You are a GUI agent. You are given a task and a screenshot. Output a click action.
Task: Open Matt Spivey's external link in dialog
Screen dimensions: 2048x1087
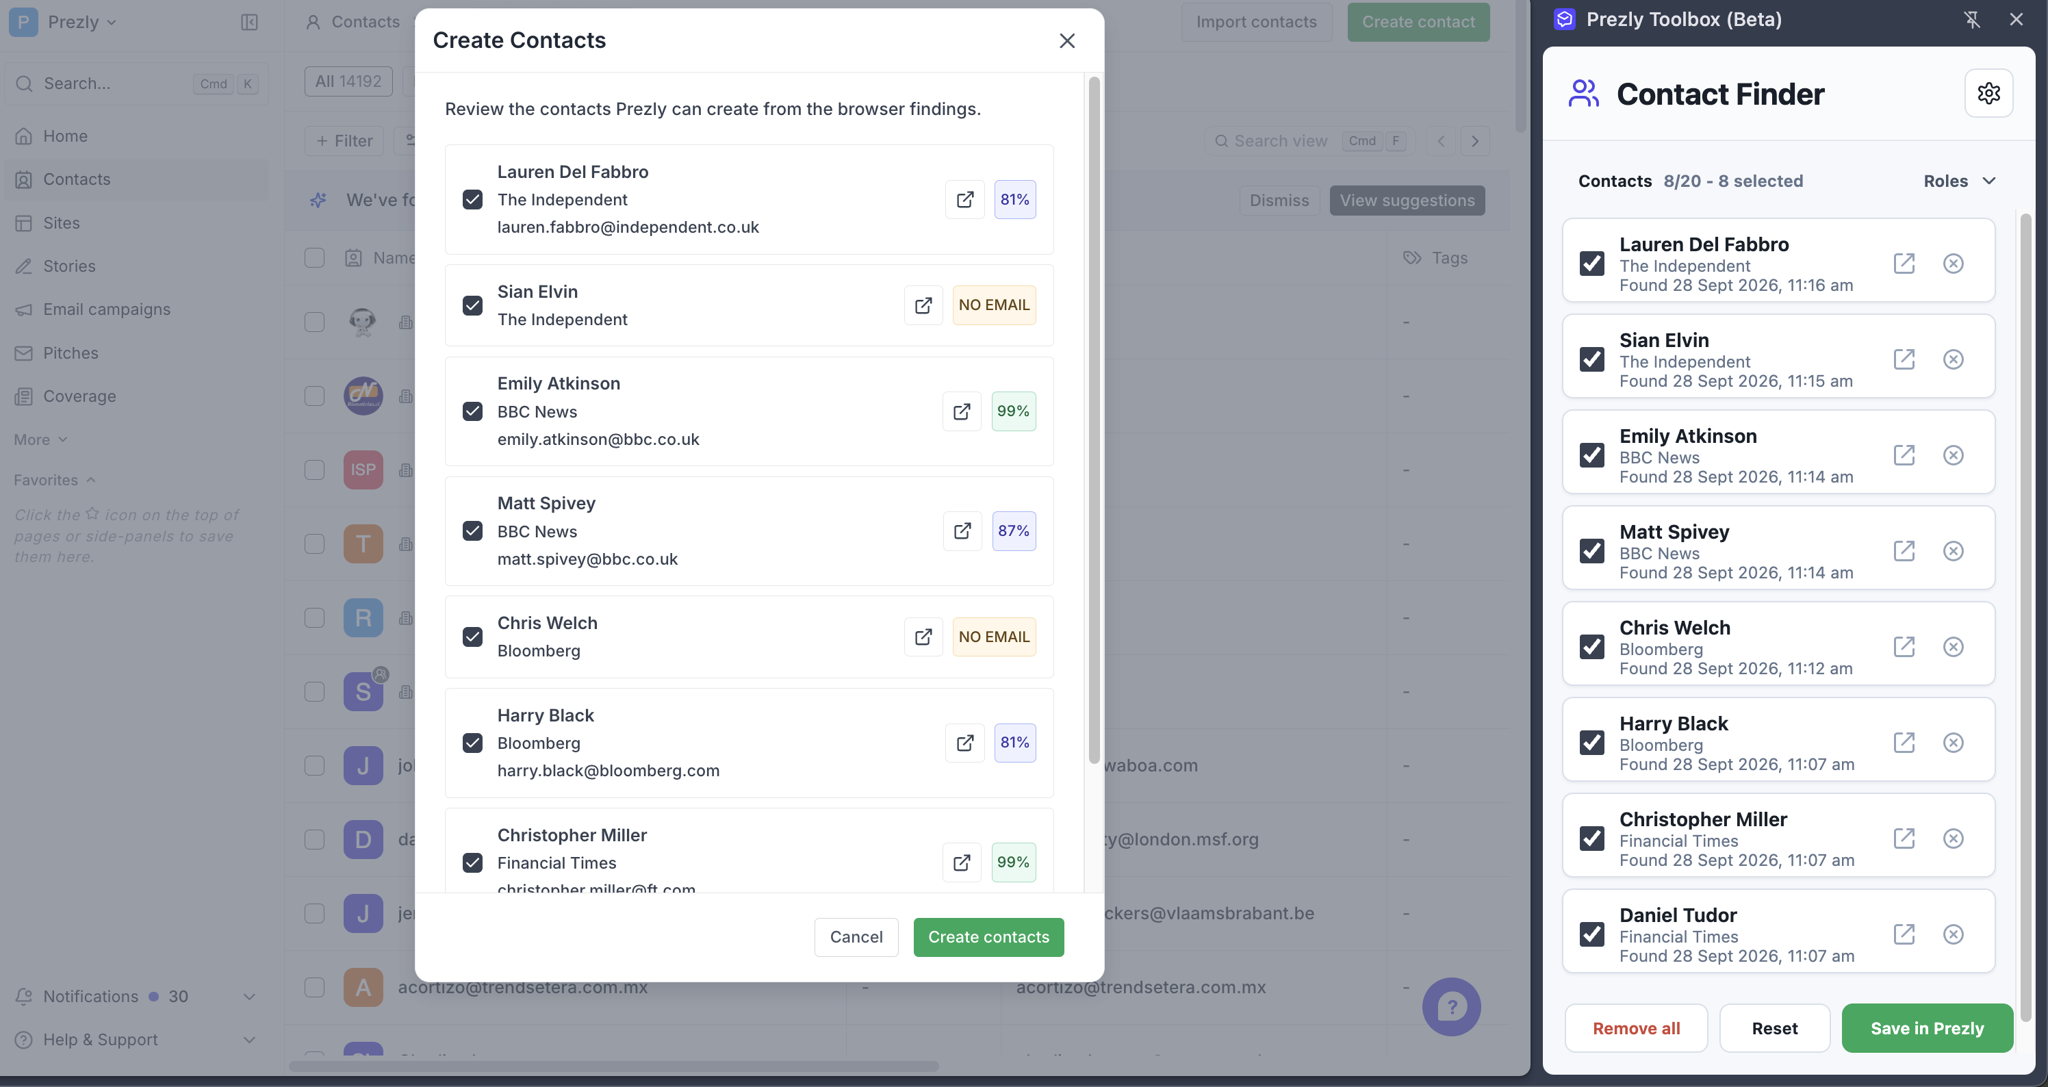(x=962, y=531)
